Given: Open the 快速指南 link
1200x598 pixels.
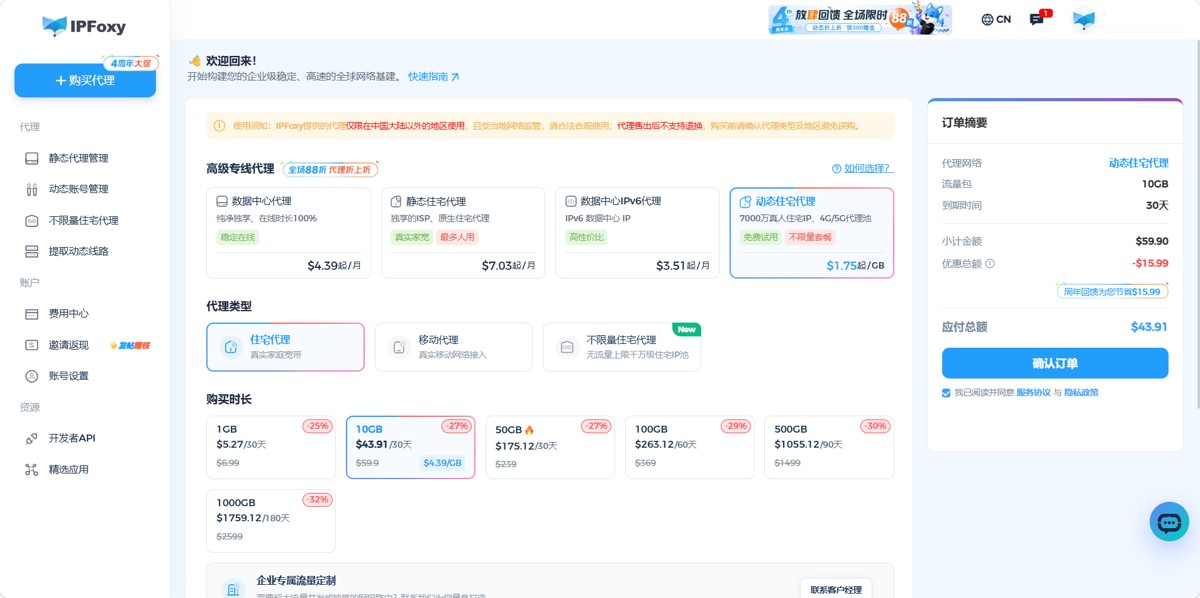Looking at the screenshot, I should coord(433,76).
